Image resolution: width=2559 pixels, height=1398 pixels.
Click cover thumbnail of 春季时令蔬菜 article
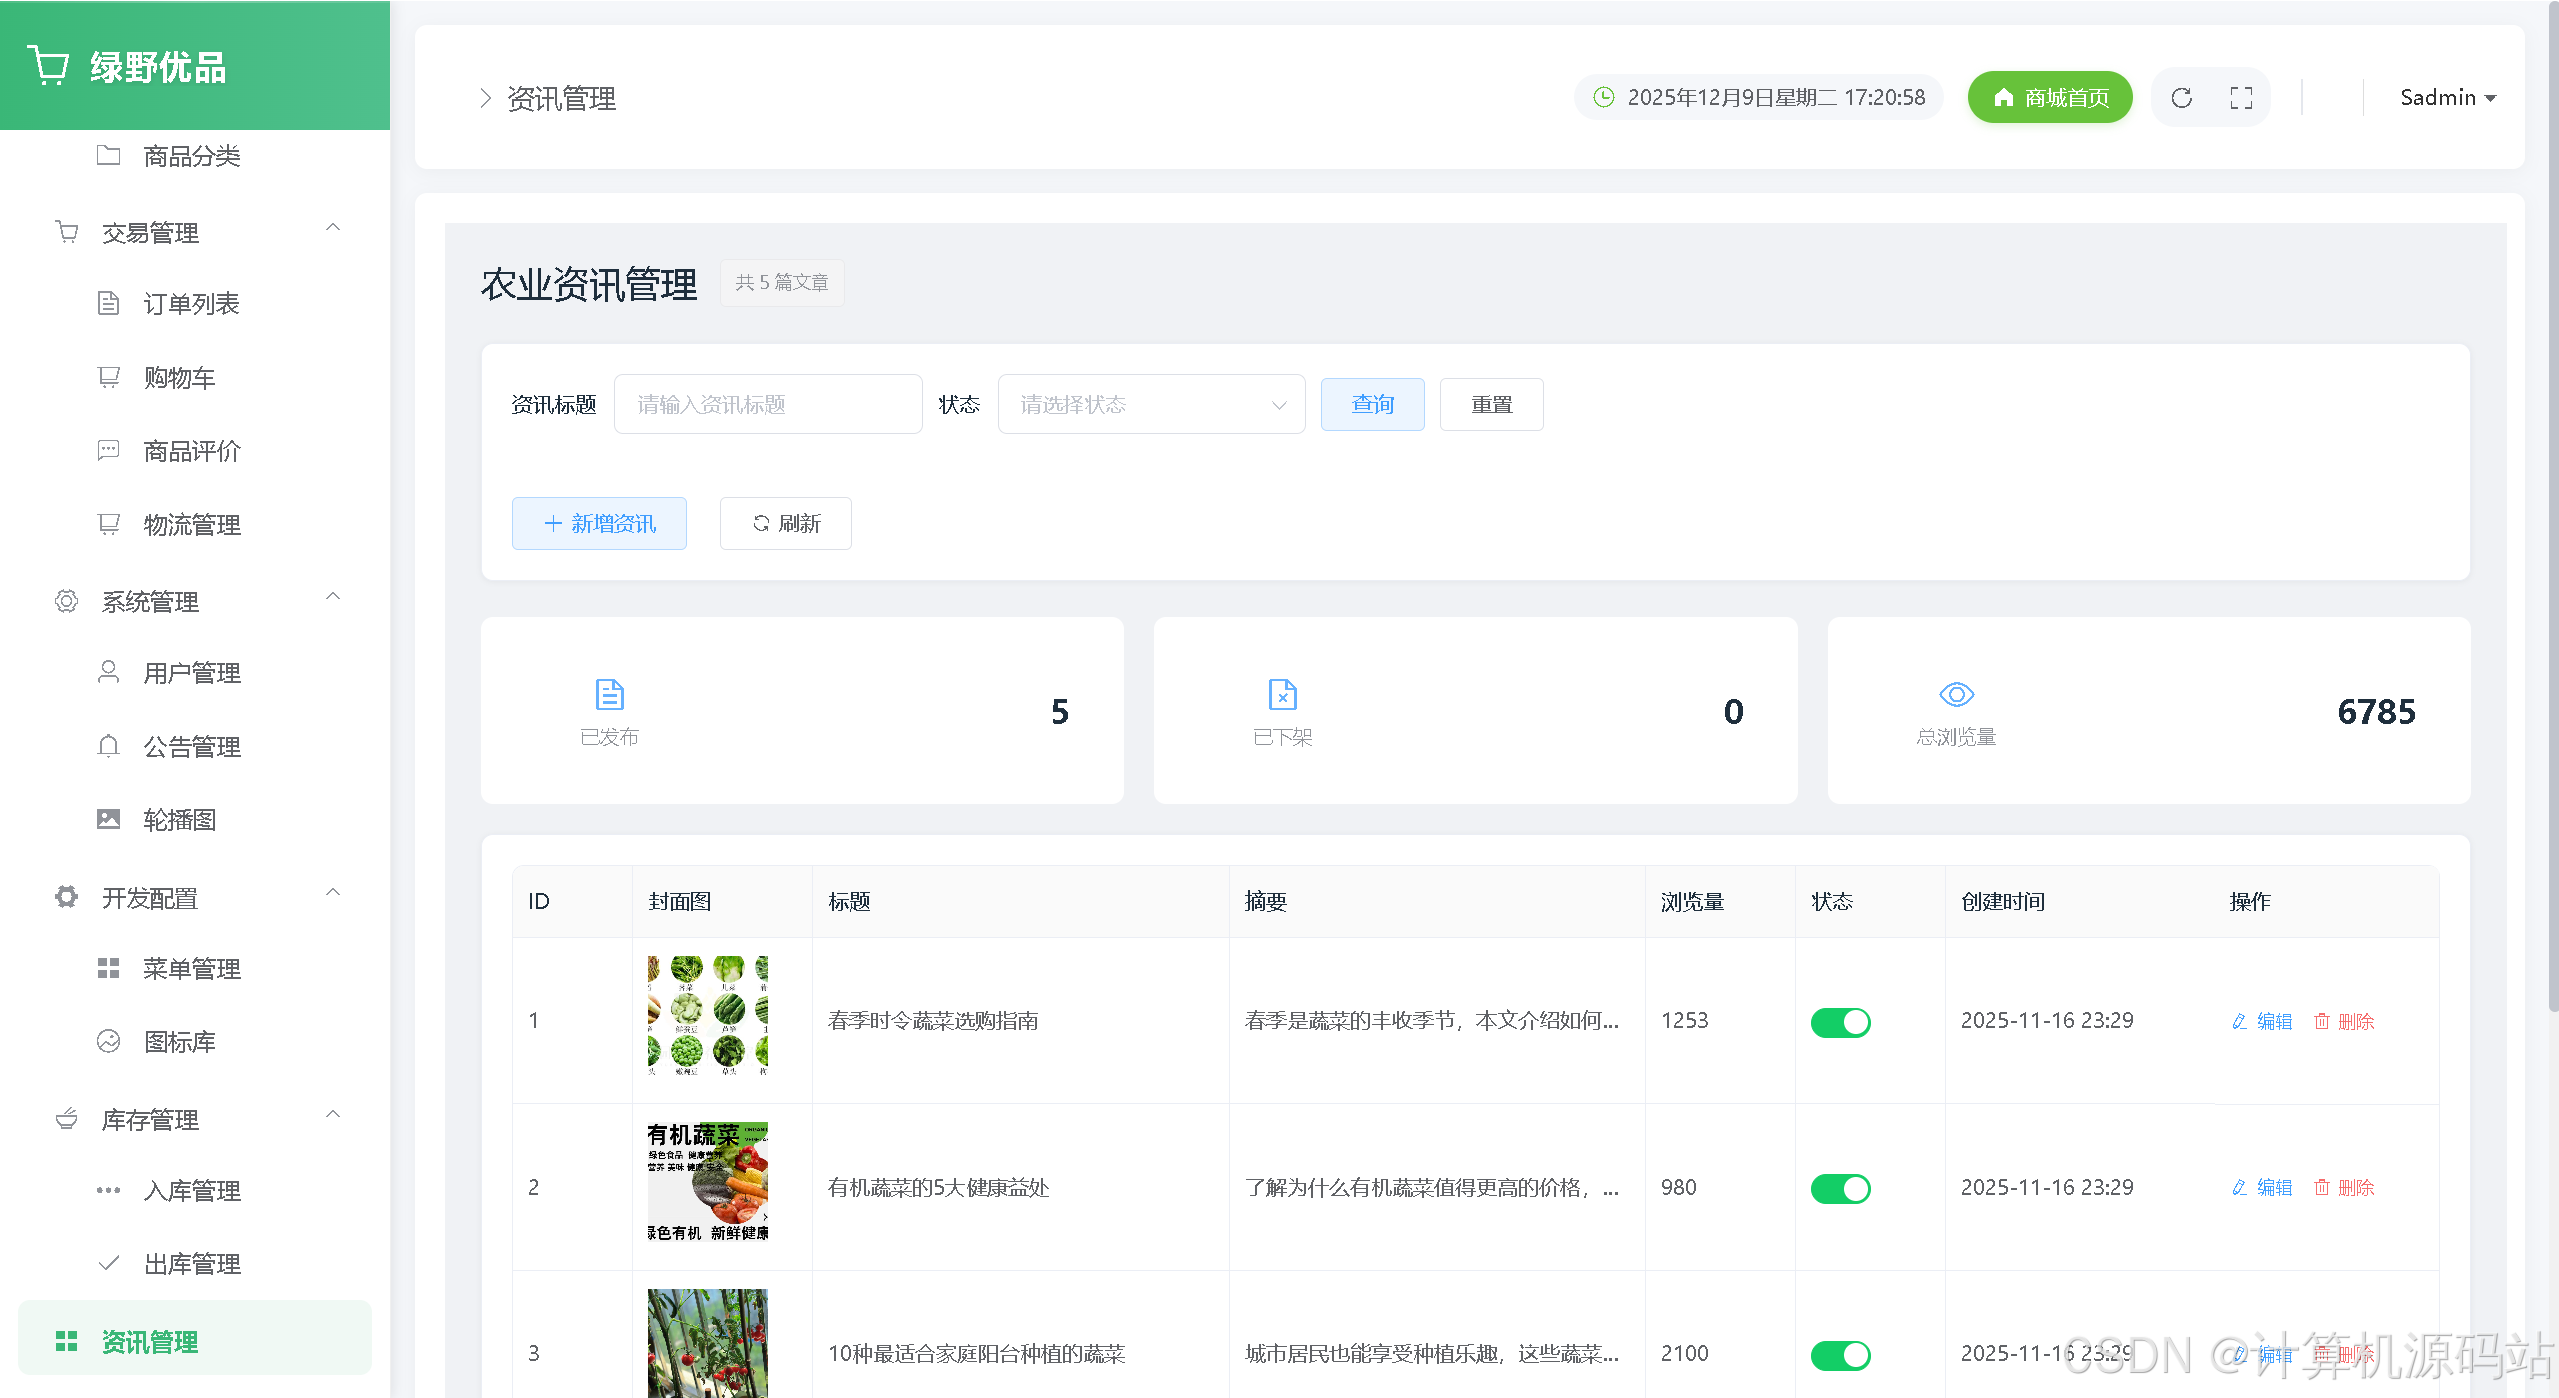[x=707, y=1016]
